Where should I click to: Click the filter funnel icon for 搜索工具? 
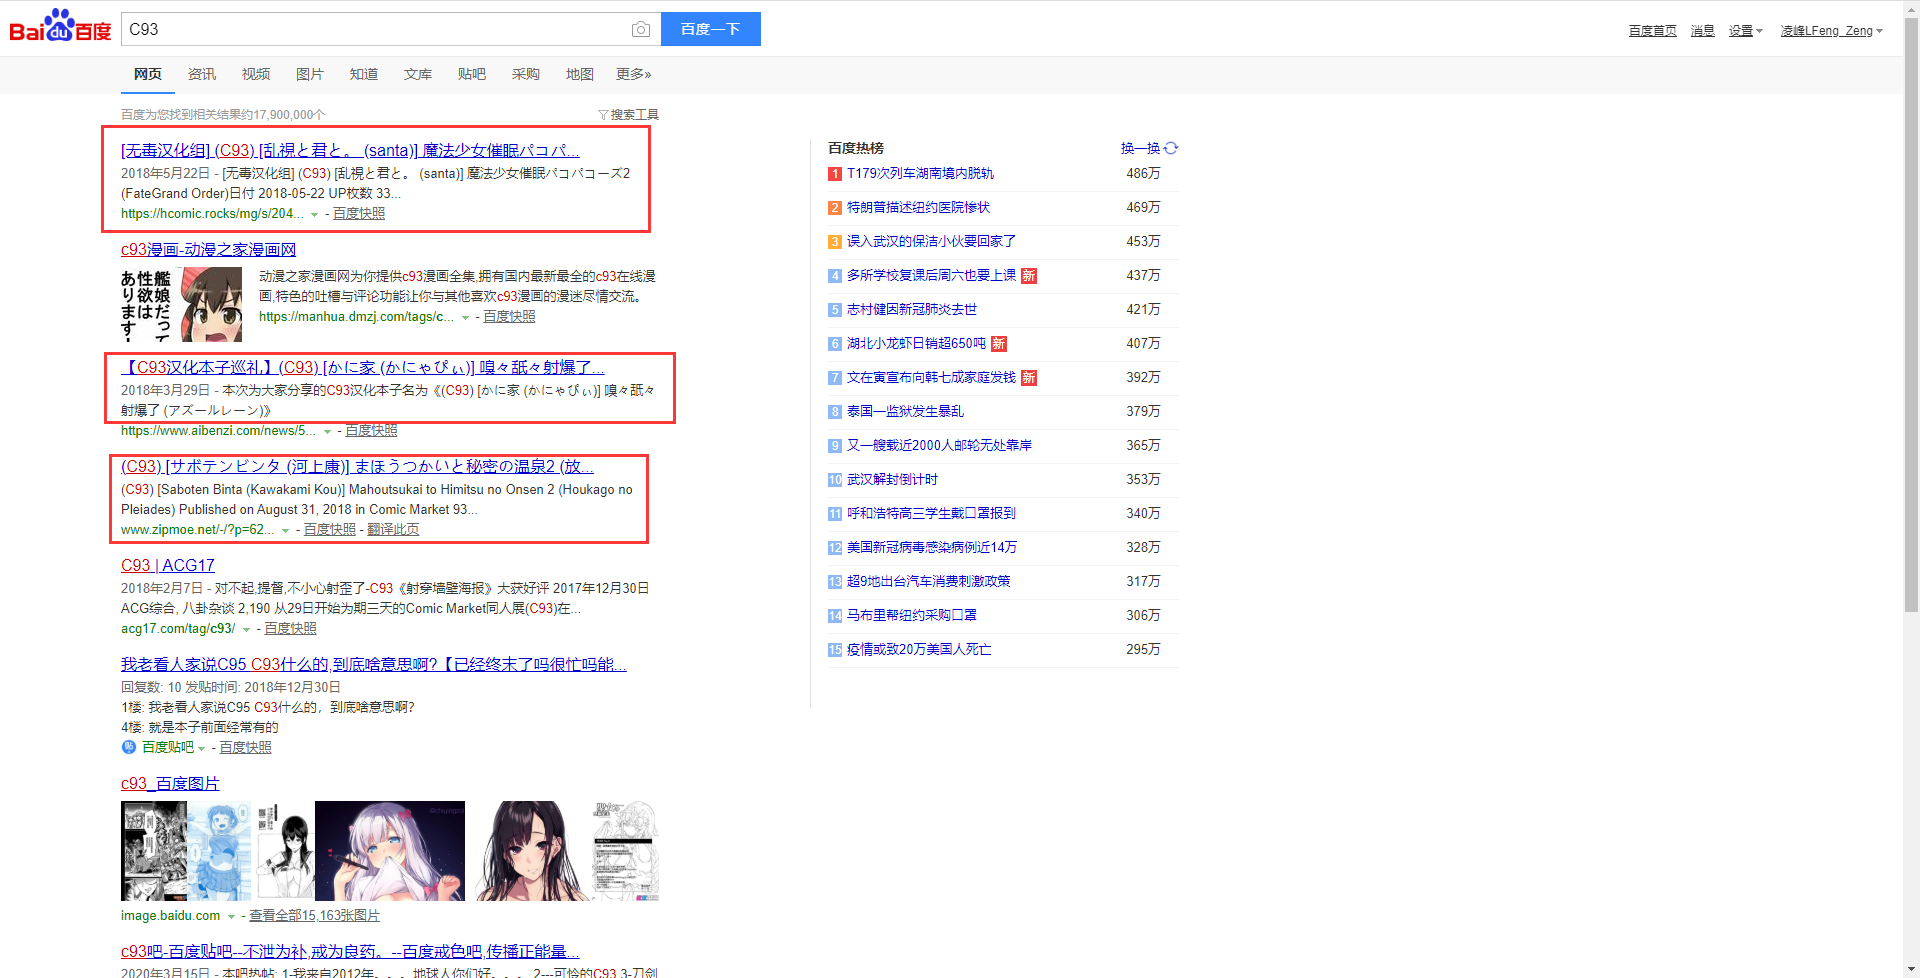pos(603,115)
